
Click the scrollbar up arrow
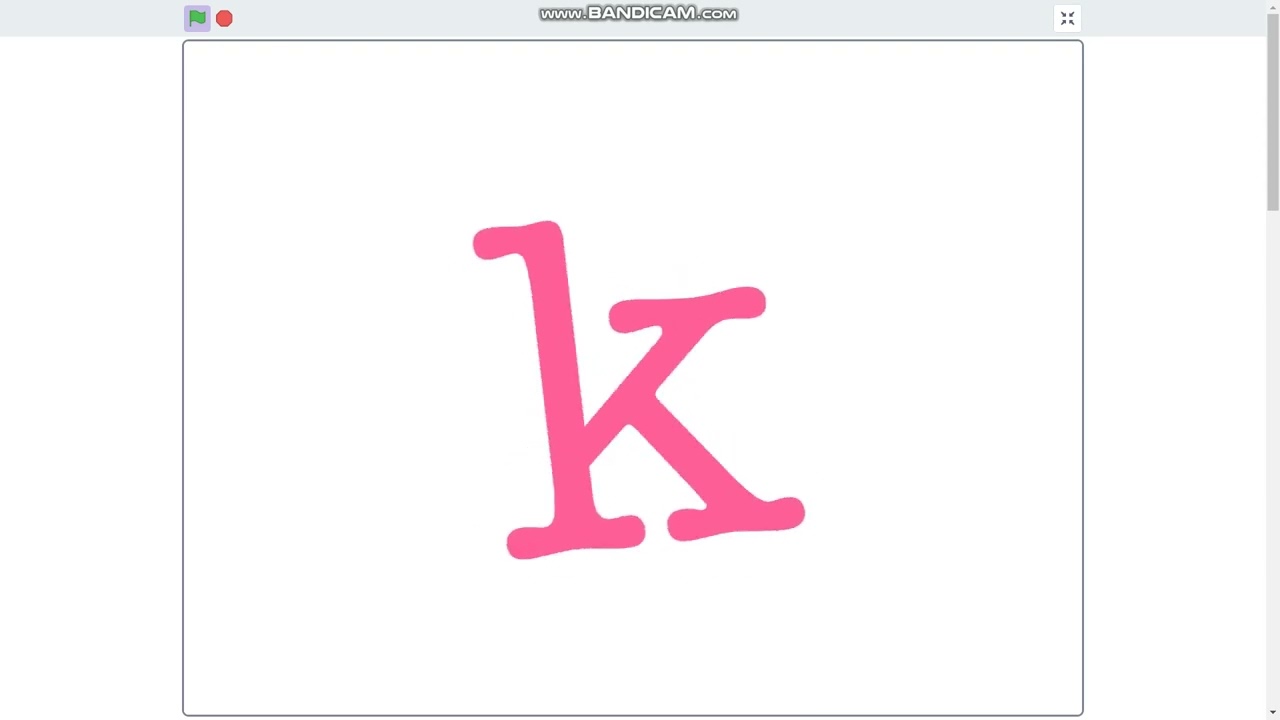(1272, 6)
